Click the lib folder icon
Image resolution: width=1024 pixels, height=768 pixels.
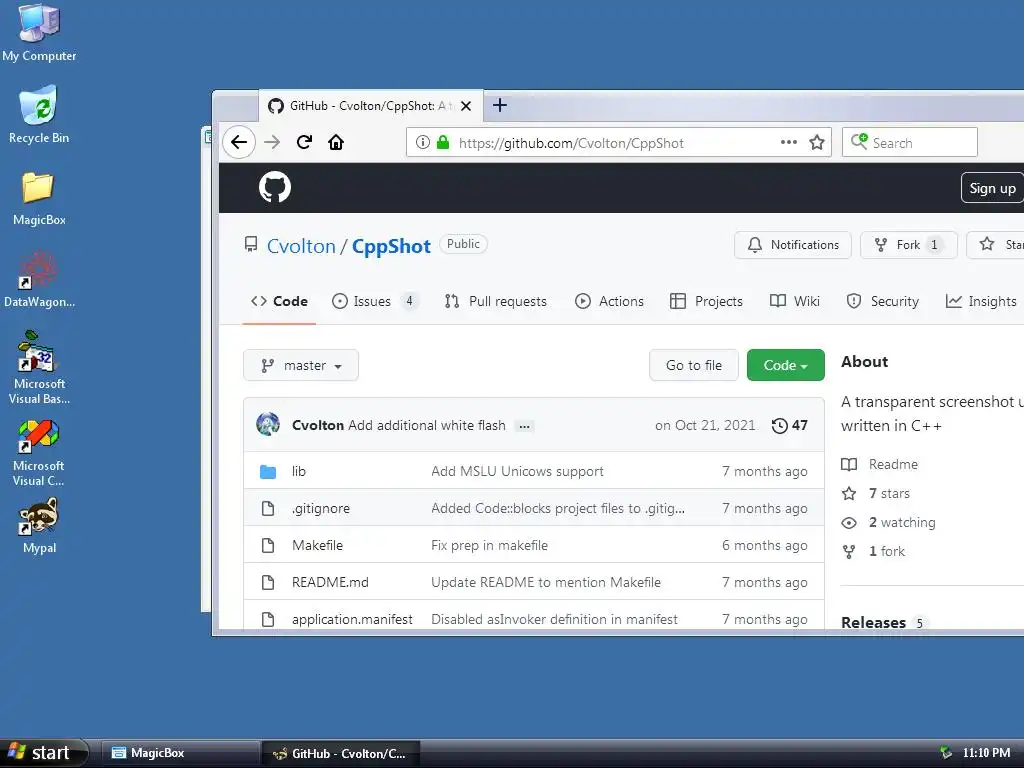[x=268, y=472]
